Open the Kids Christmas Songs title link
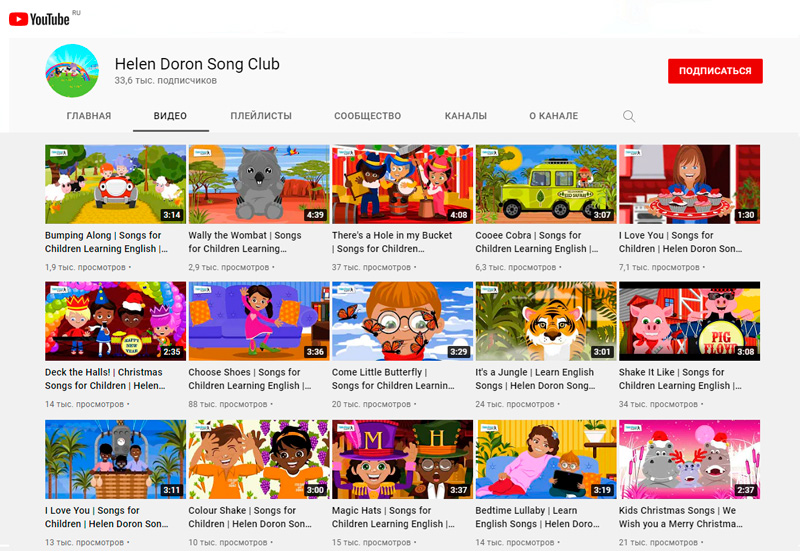This screenshot has width=800, height=551. [682, 517]
